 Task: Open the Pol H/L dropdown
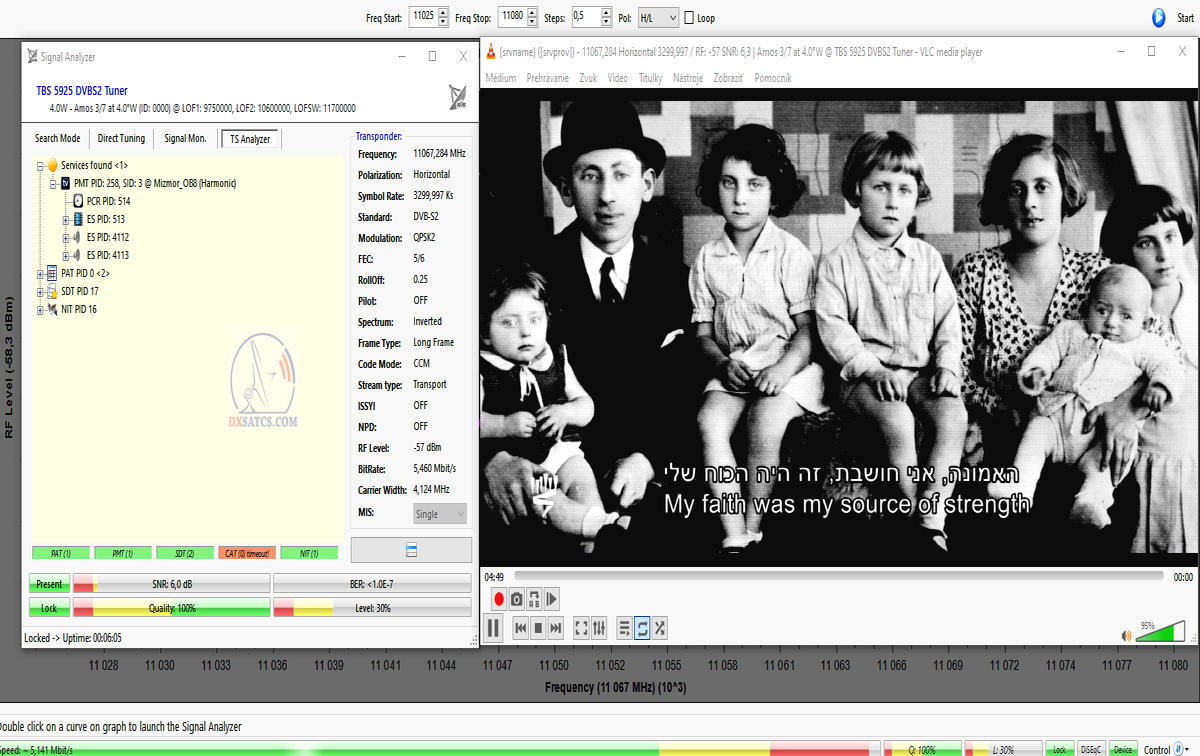click(x=657, y=18)
